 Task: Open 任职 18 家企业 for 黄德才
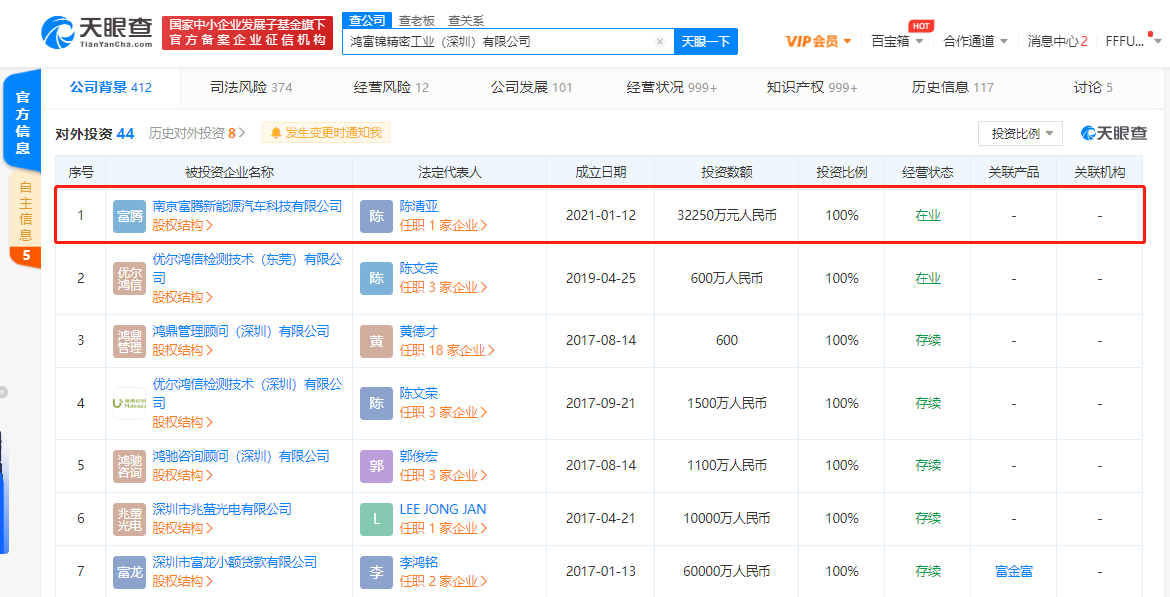tap(447, 350)
